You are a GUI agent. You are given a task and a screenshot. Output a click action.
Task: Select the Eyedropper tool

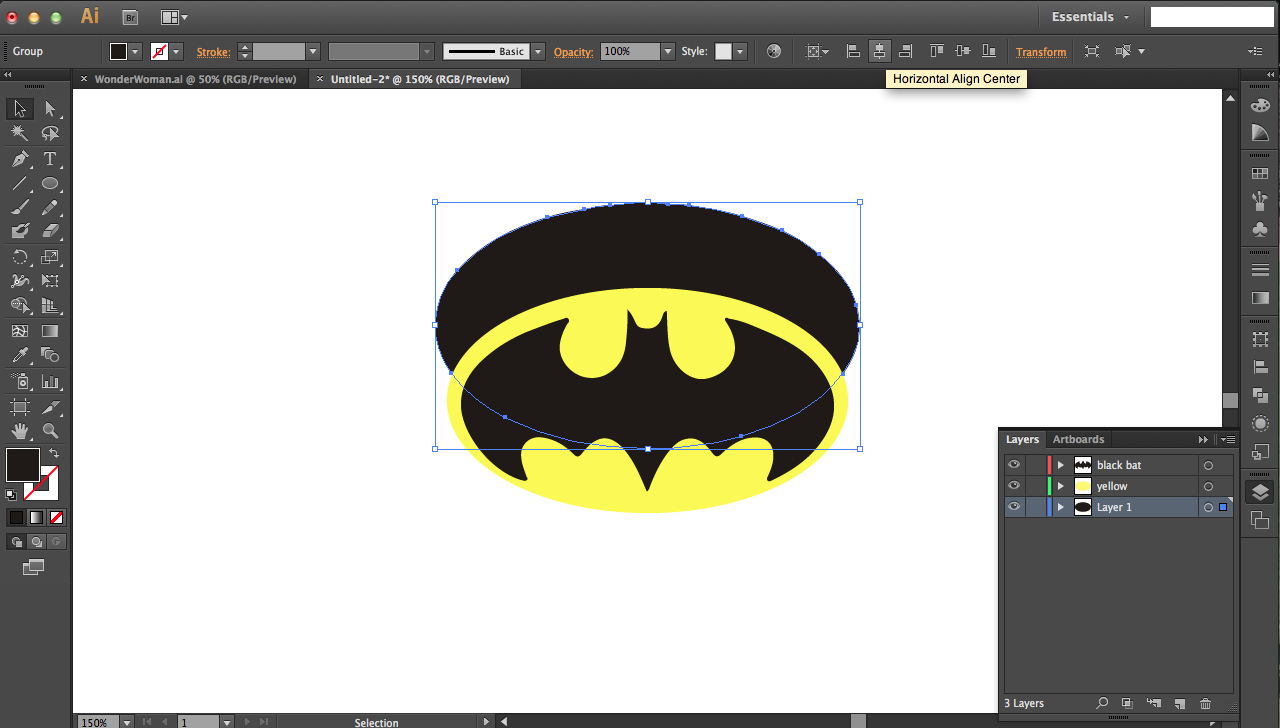(x=19, y=355)
